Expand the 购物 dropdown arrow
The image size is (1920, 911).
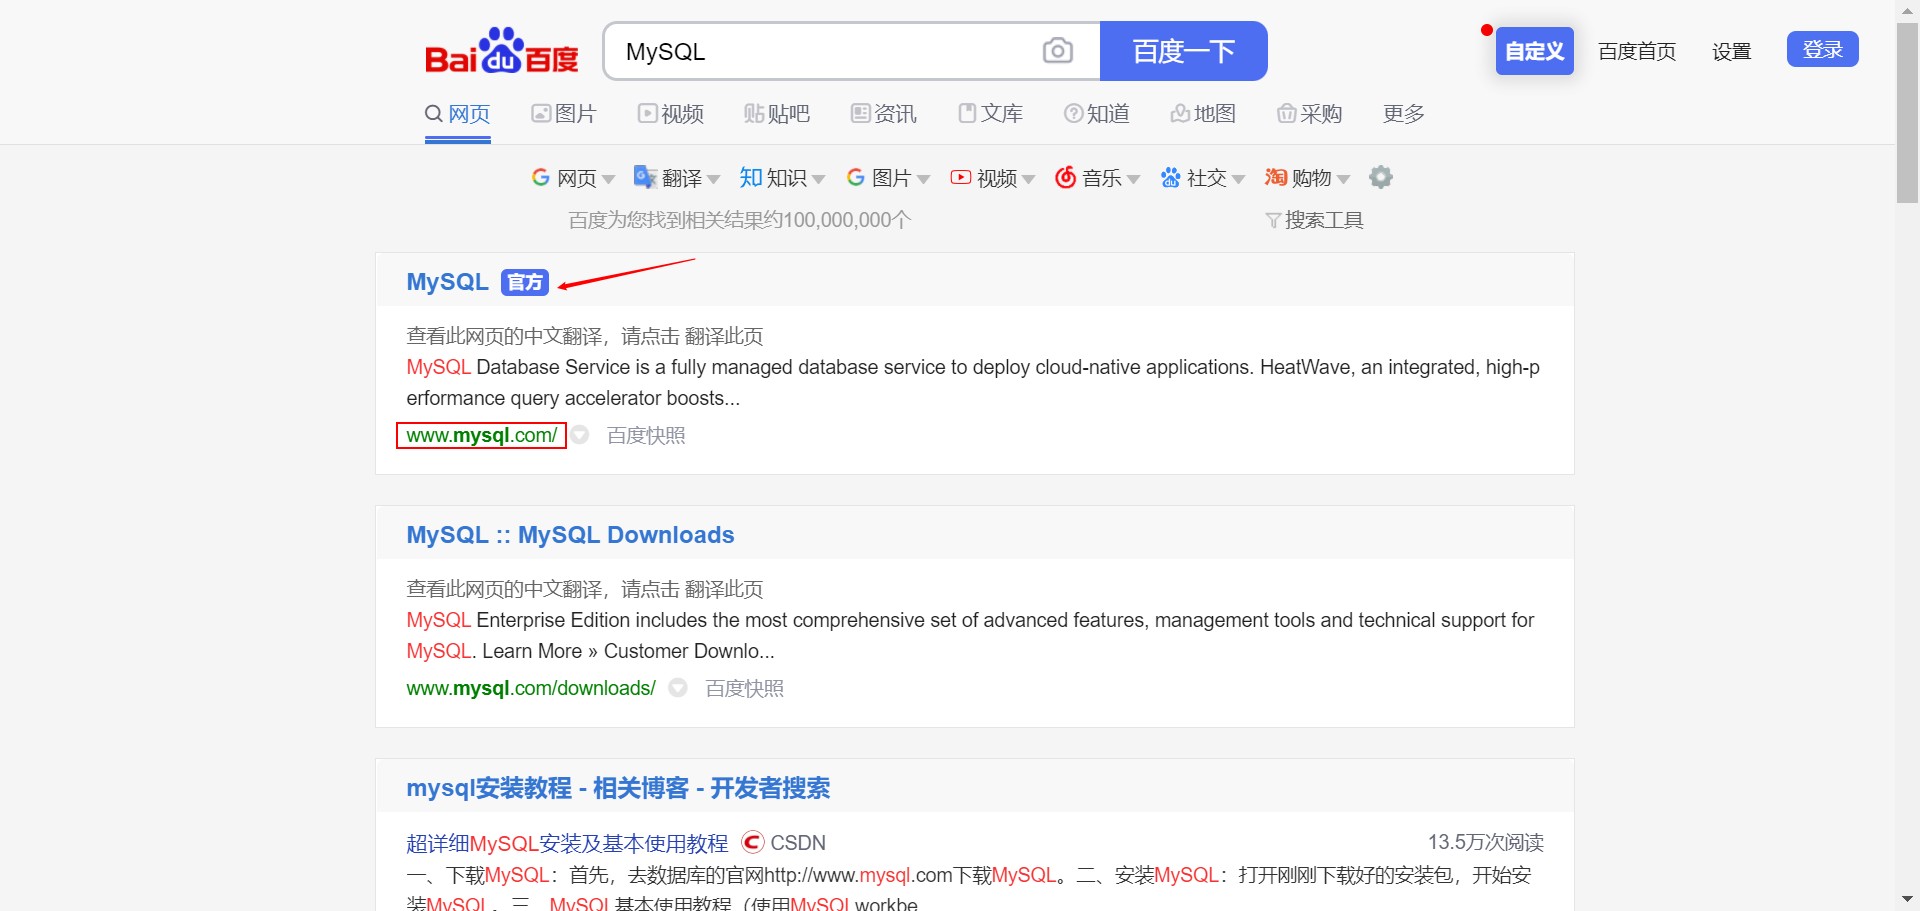(1343, 180)
